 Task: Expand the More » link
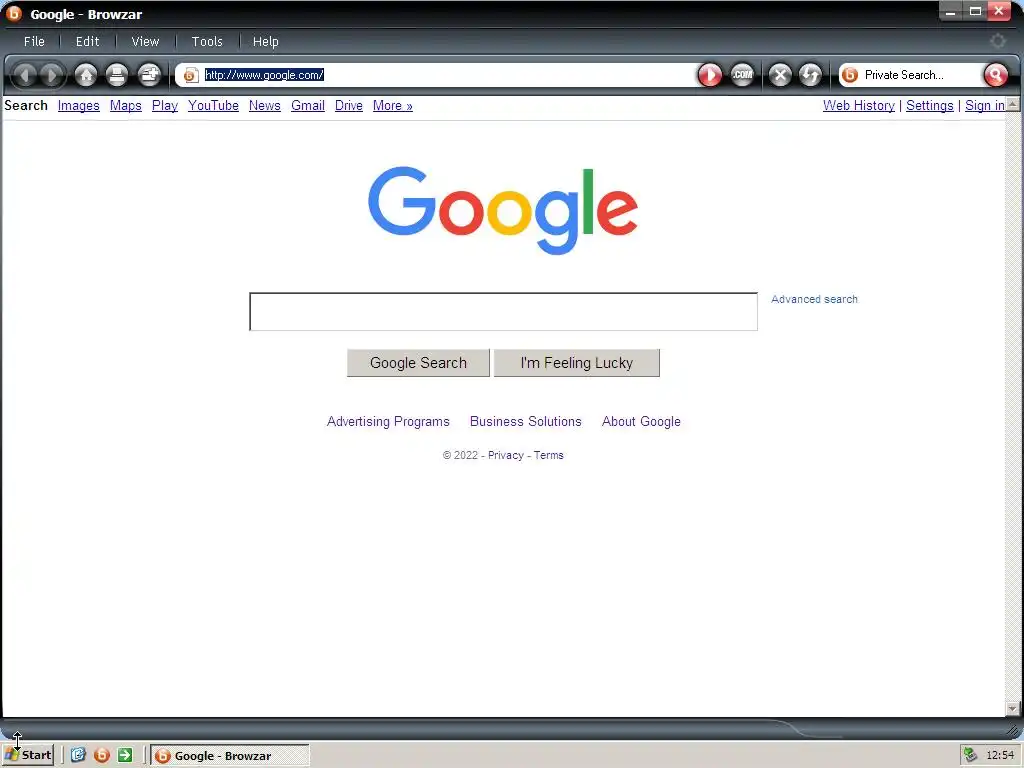point(392,106)
